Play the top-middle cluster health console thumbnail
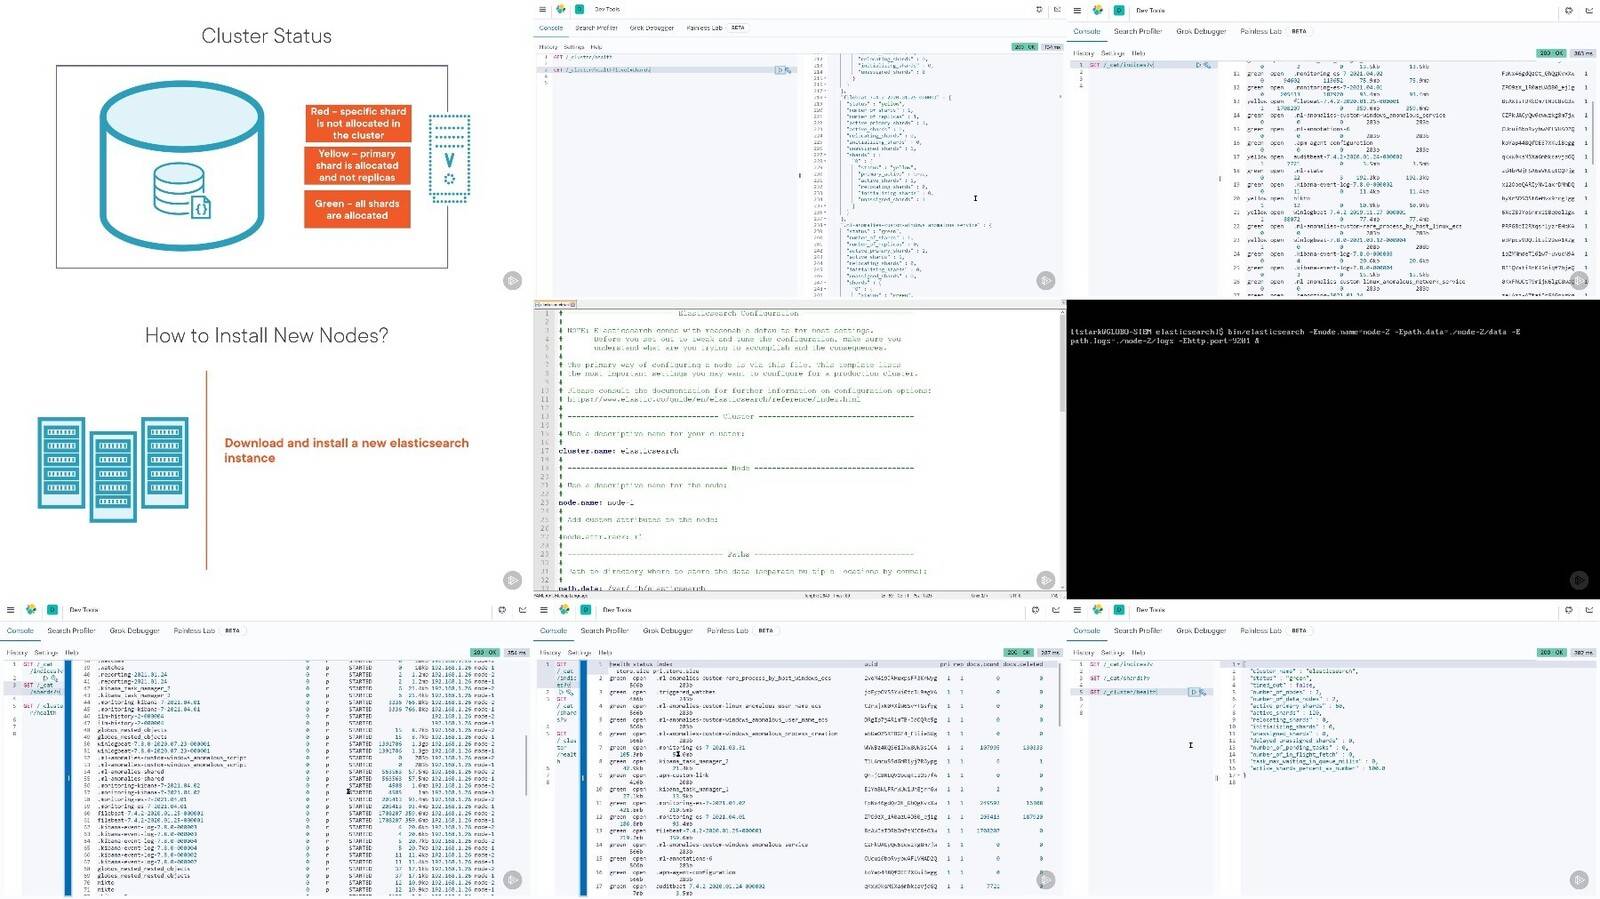This screenshot has height=899, width=1600. (1045, 281)
